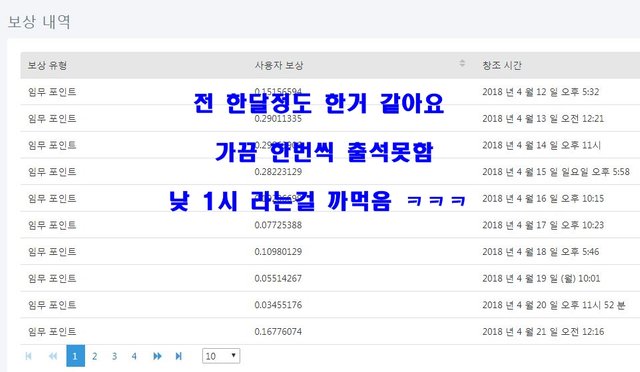Click 임무 포인트 in the 0.05514267 row

point(52,278)
